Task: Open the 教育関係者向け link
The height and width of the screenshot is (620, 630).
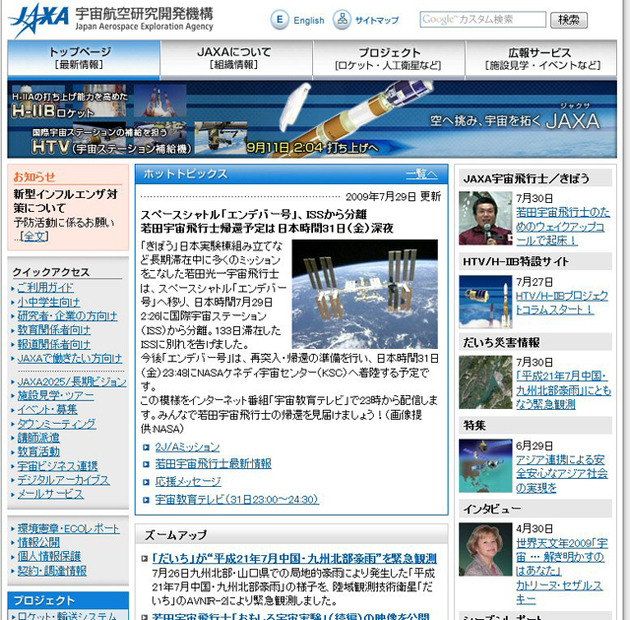Action: coord(54,330)
